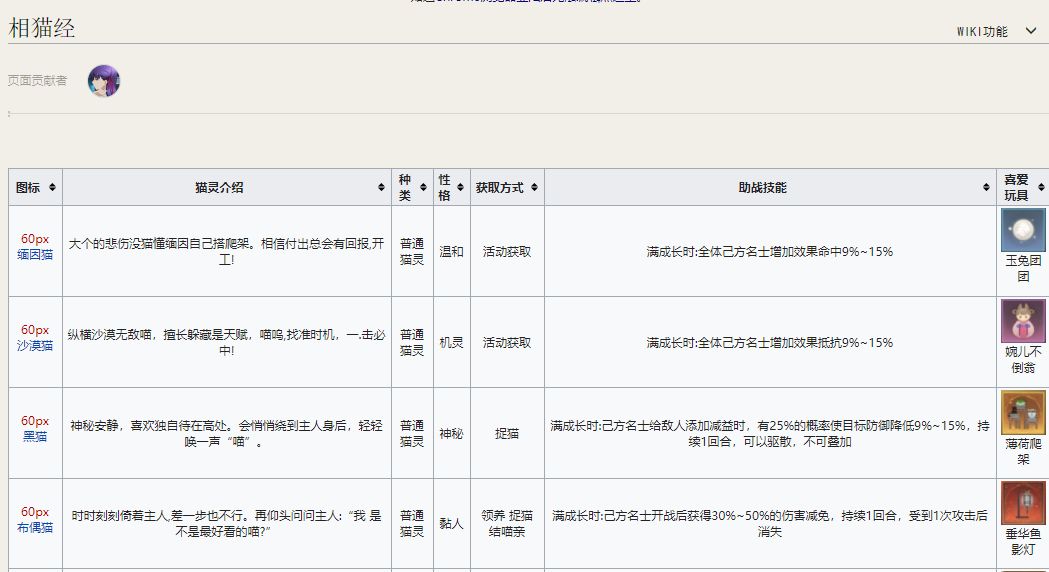Click the 布偶猫 damage reduction skill text
The width and height of the screenshot is (1049, 572).
[770, 524]
